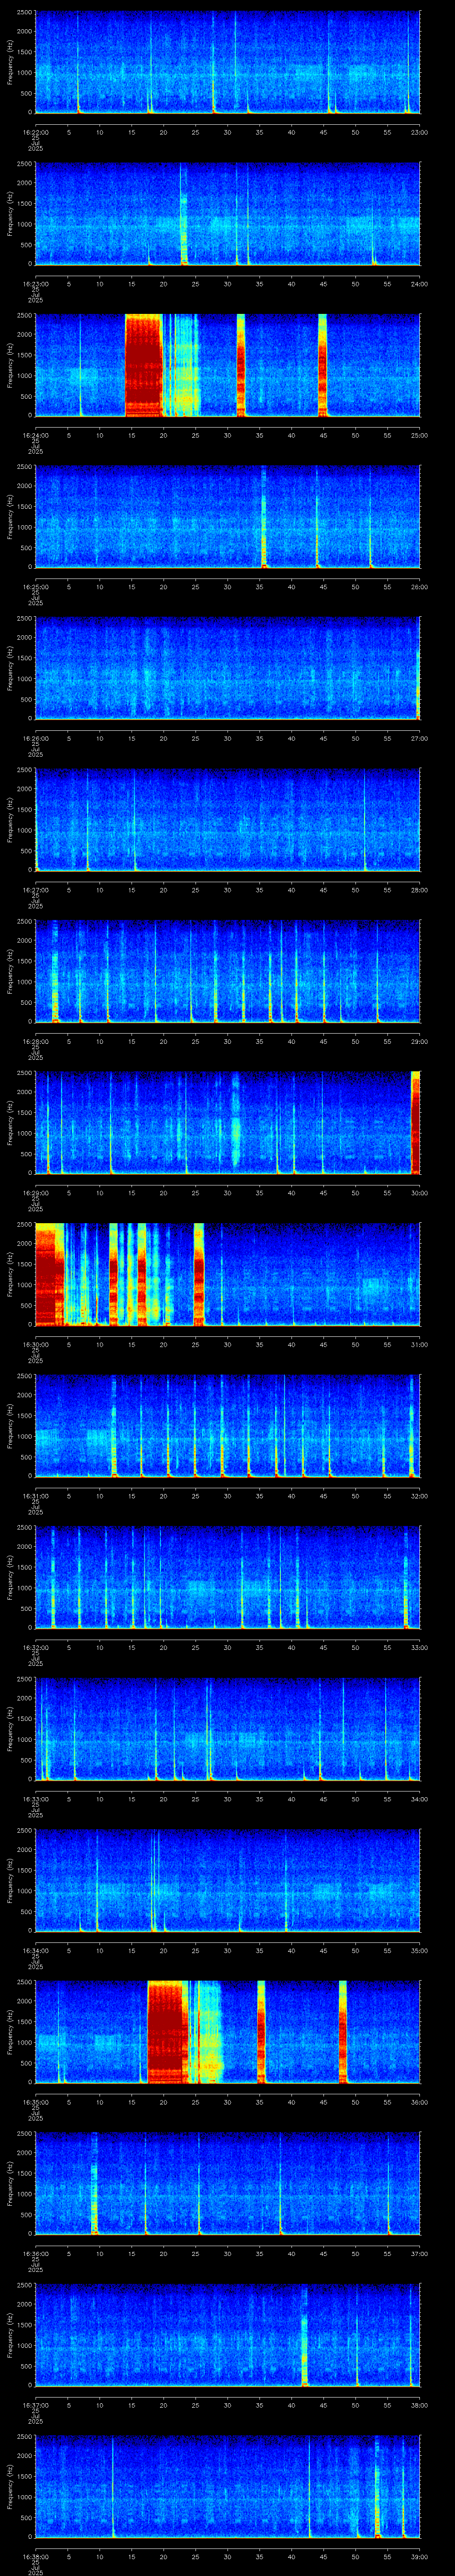Screen dimensions: 455x2576
Task: Click the widest red burst in 16:35:00 spectrogram
Action: click(167, 2032)
